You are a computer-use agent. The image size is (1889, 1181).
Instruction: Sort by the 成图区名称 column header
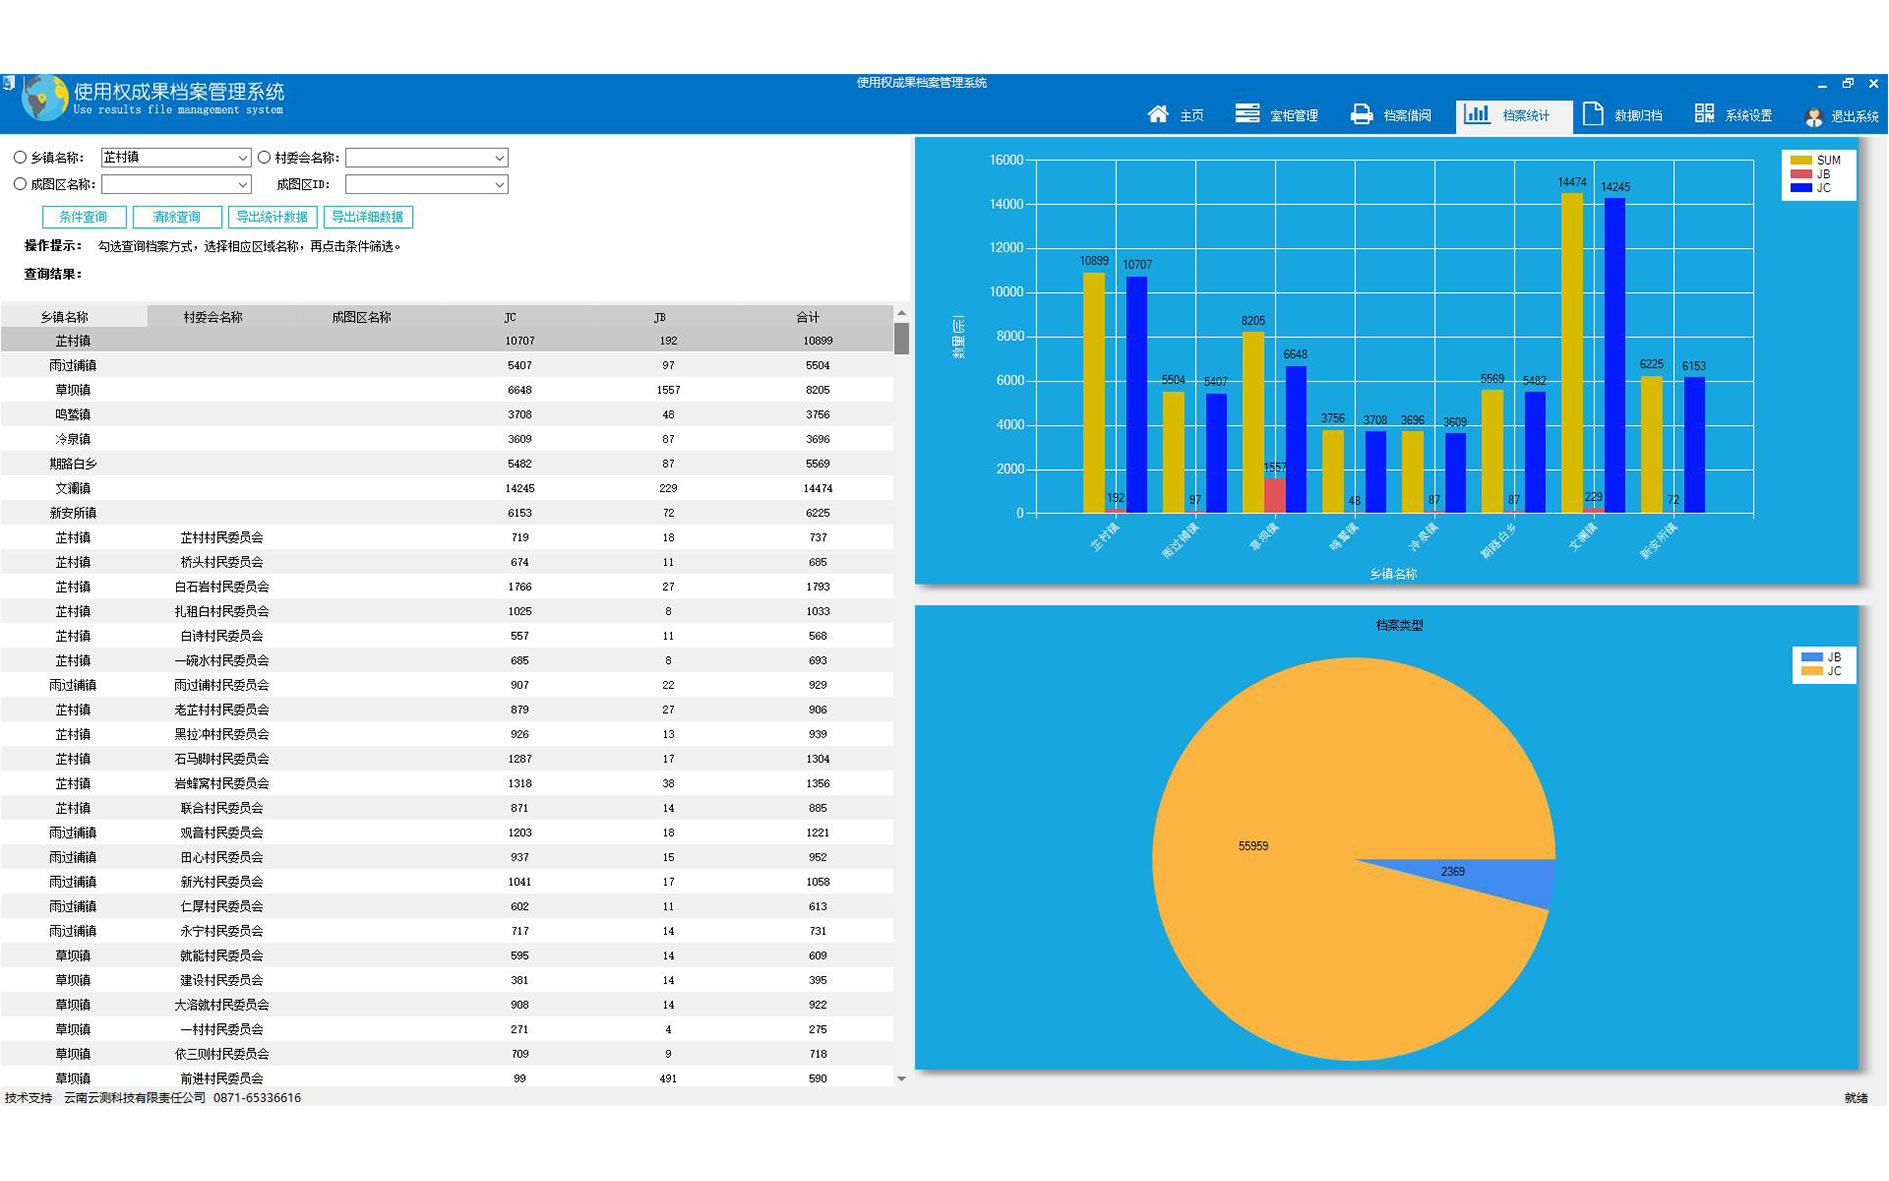369,317
